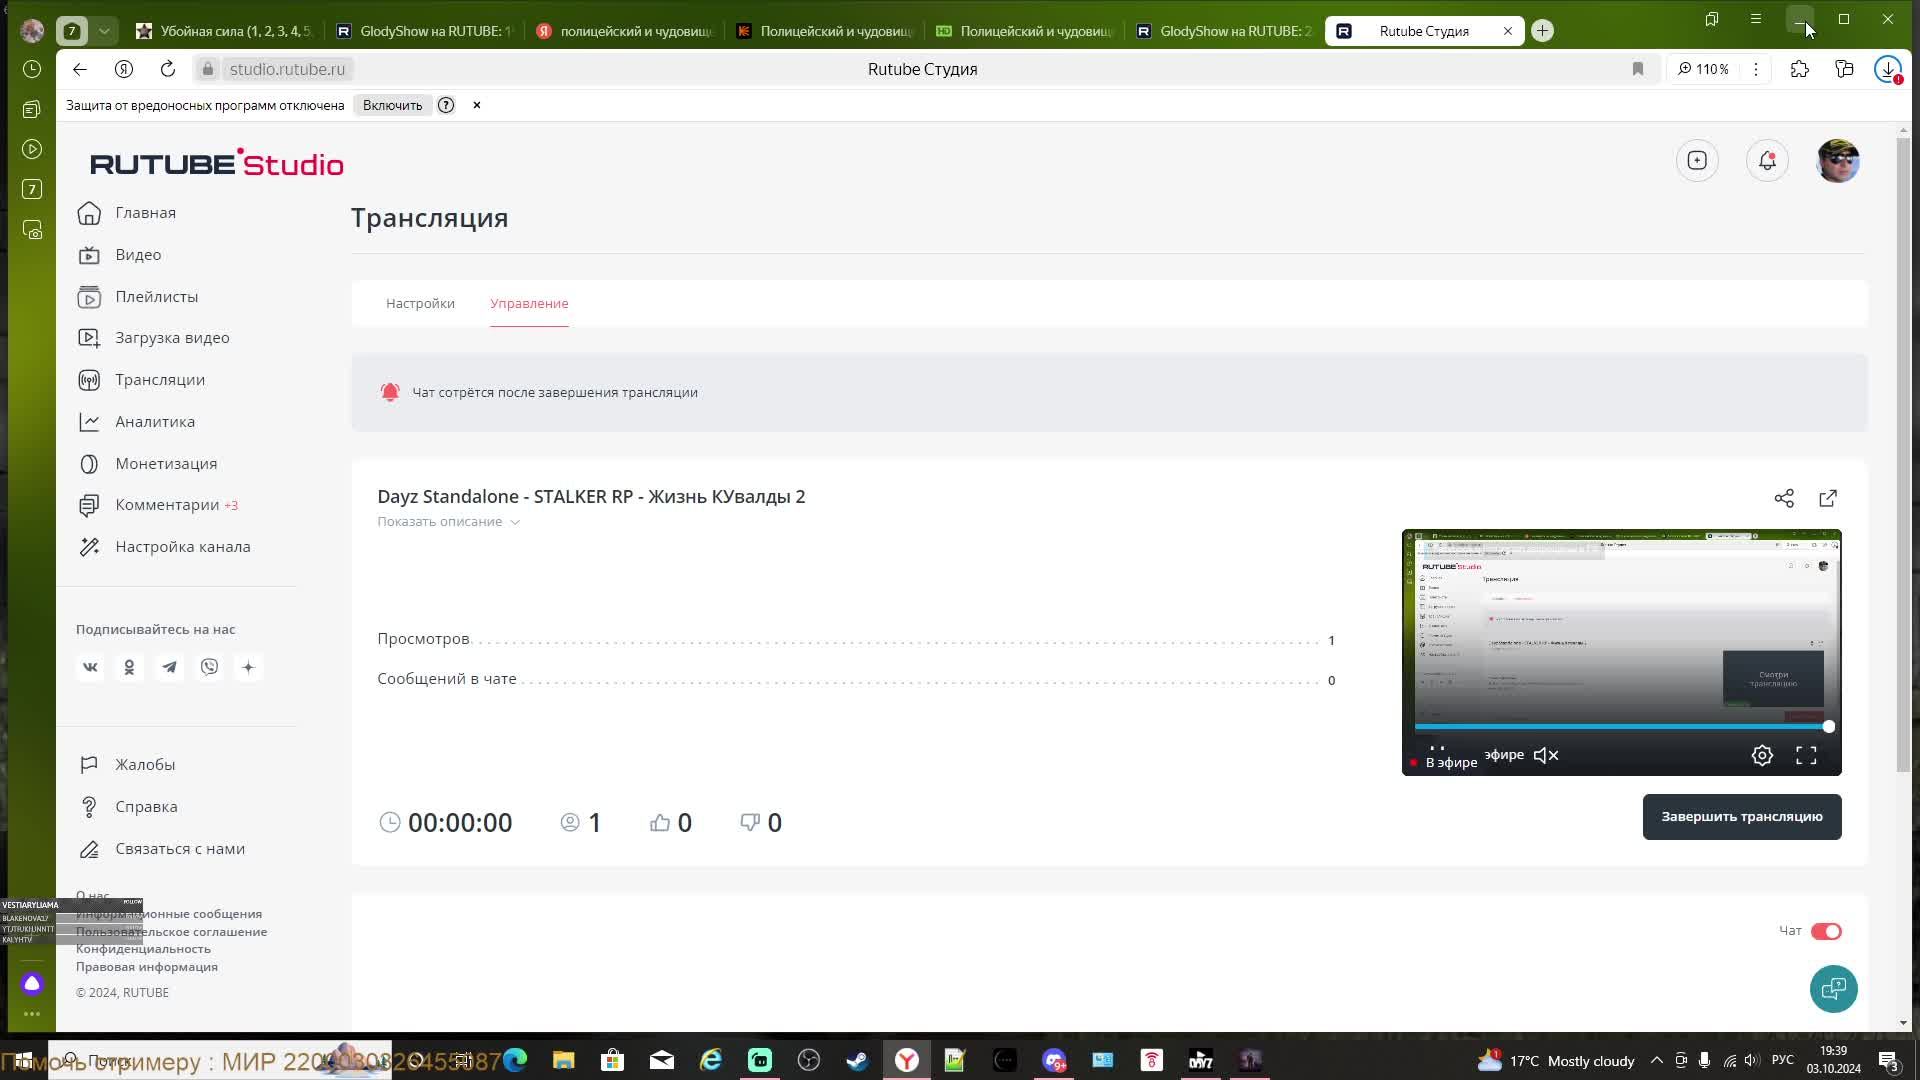The height and width of the screenshot is (1080, 1920).
Task: Open the 110% zoom indicator
Action: coord(1704,69)
